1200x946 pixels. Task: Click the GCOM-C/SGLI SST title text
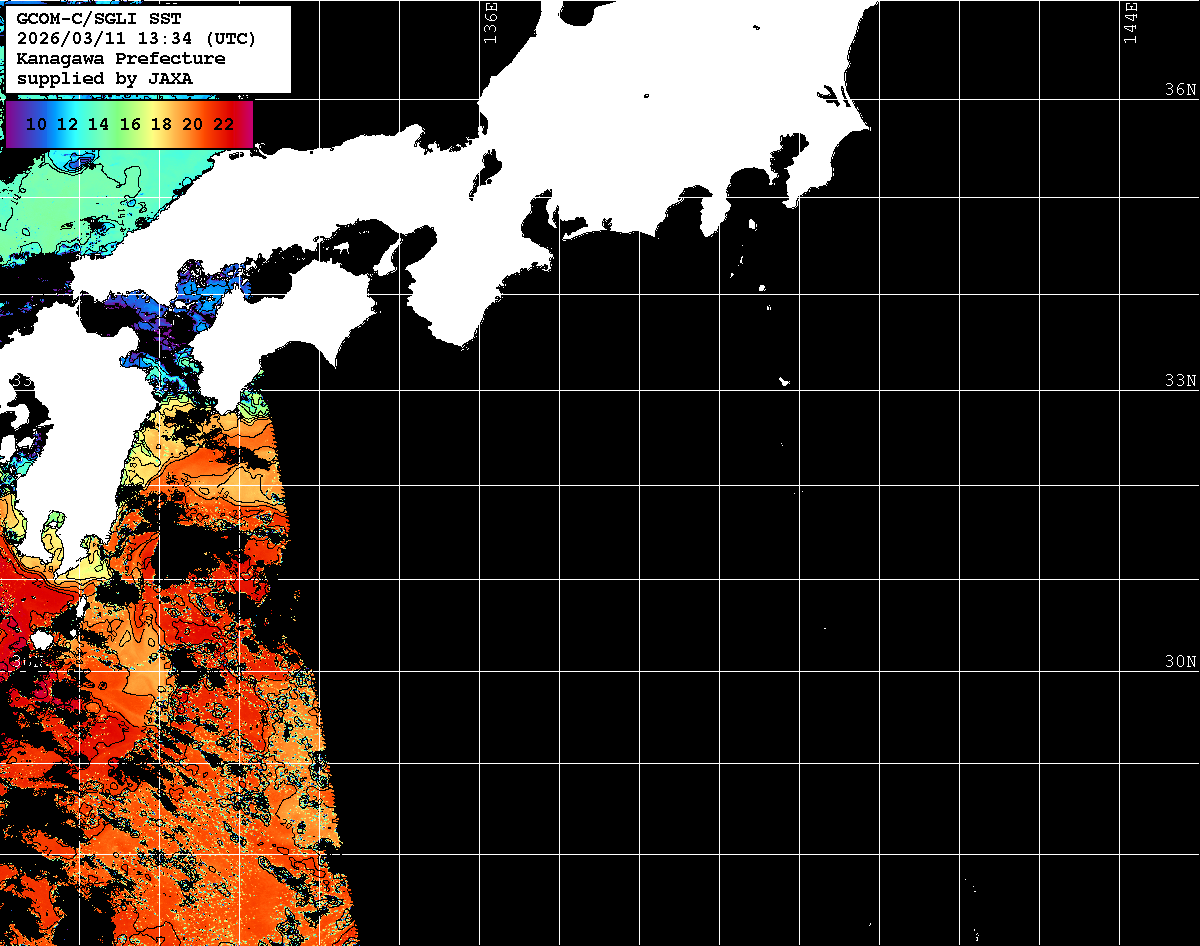(99, 19)
